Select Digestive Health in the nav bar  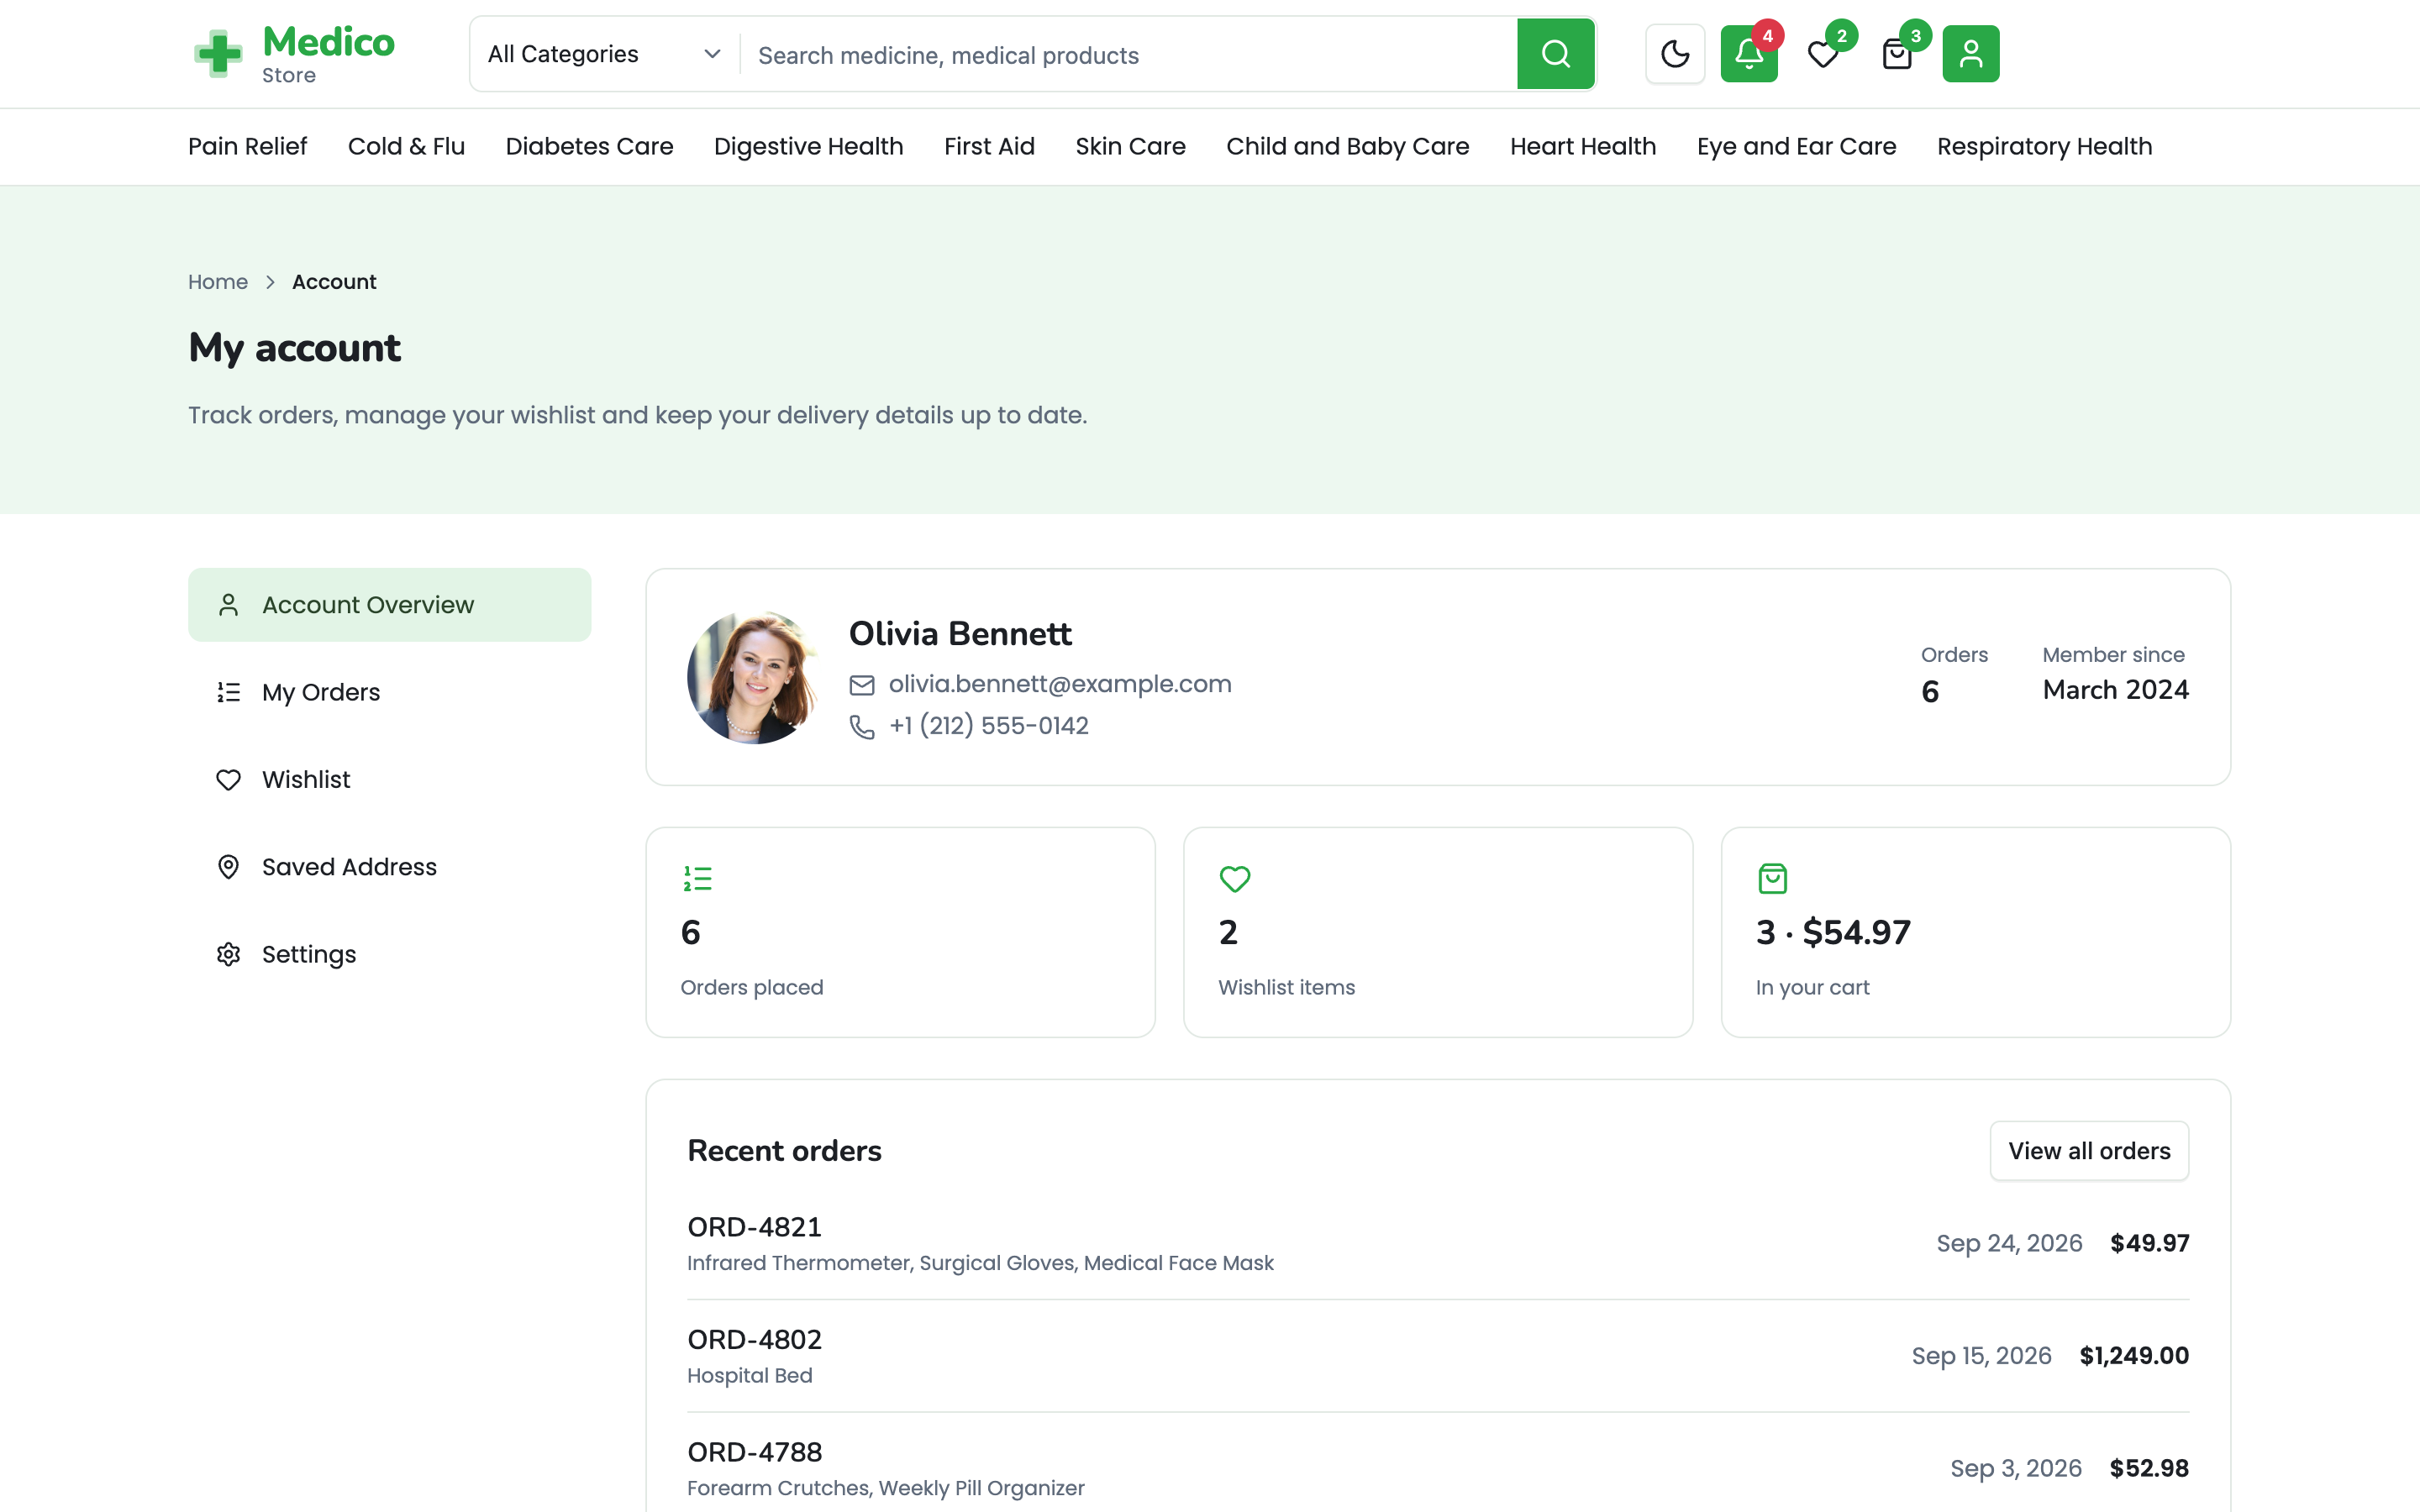click(x=808, y=146)
